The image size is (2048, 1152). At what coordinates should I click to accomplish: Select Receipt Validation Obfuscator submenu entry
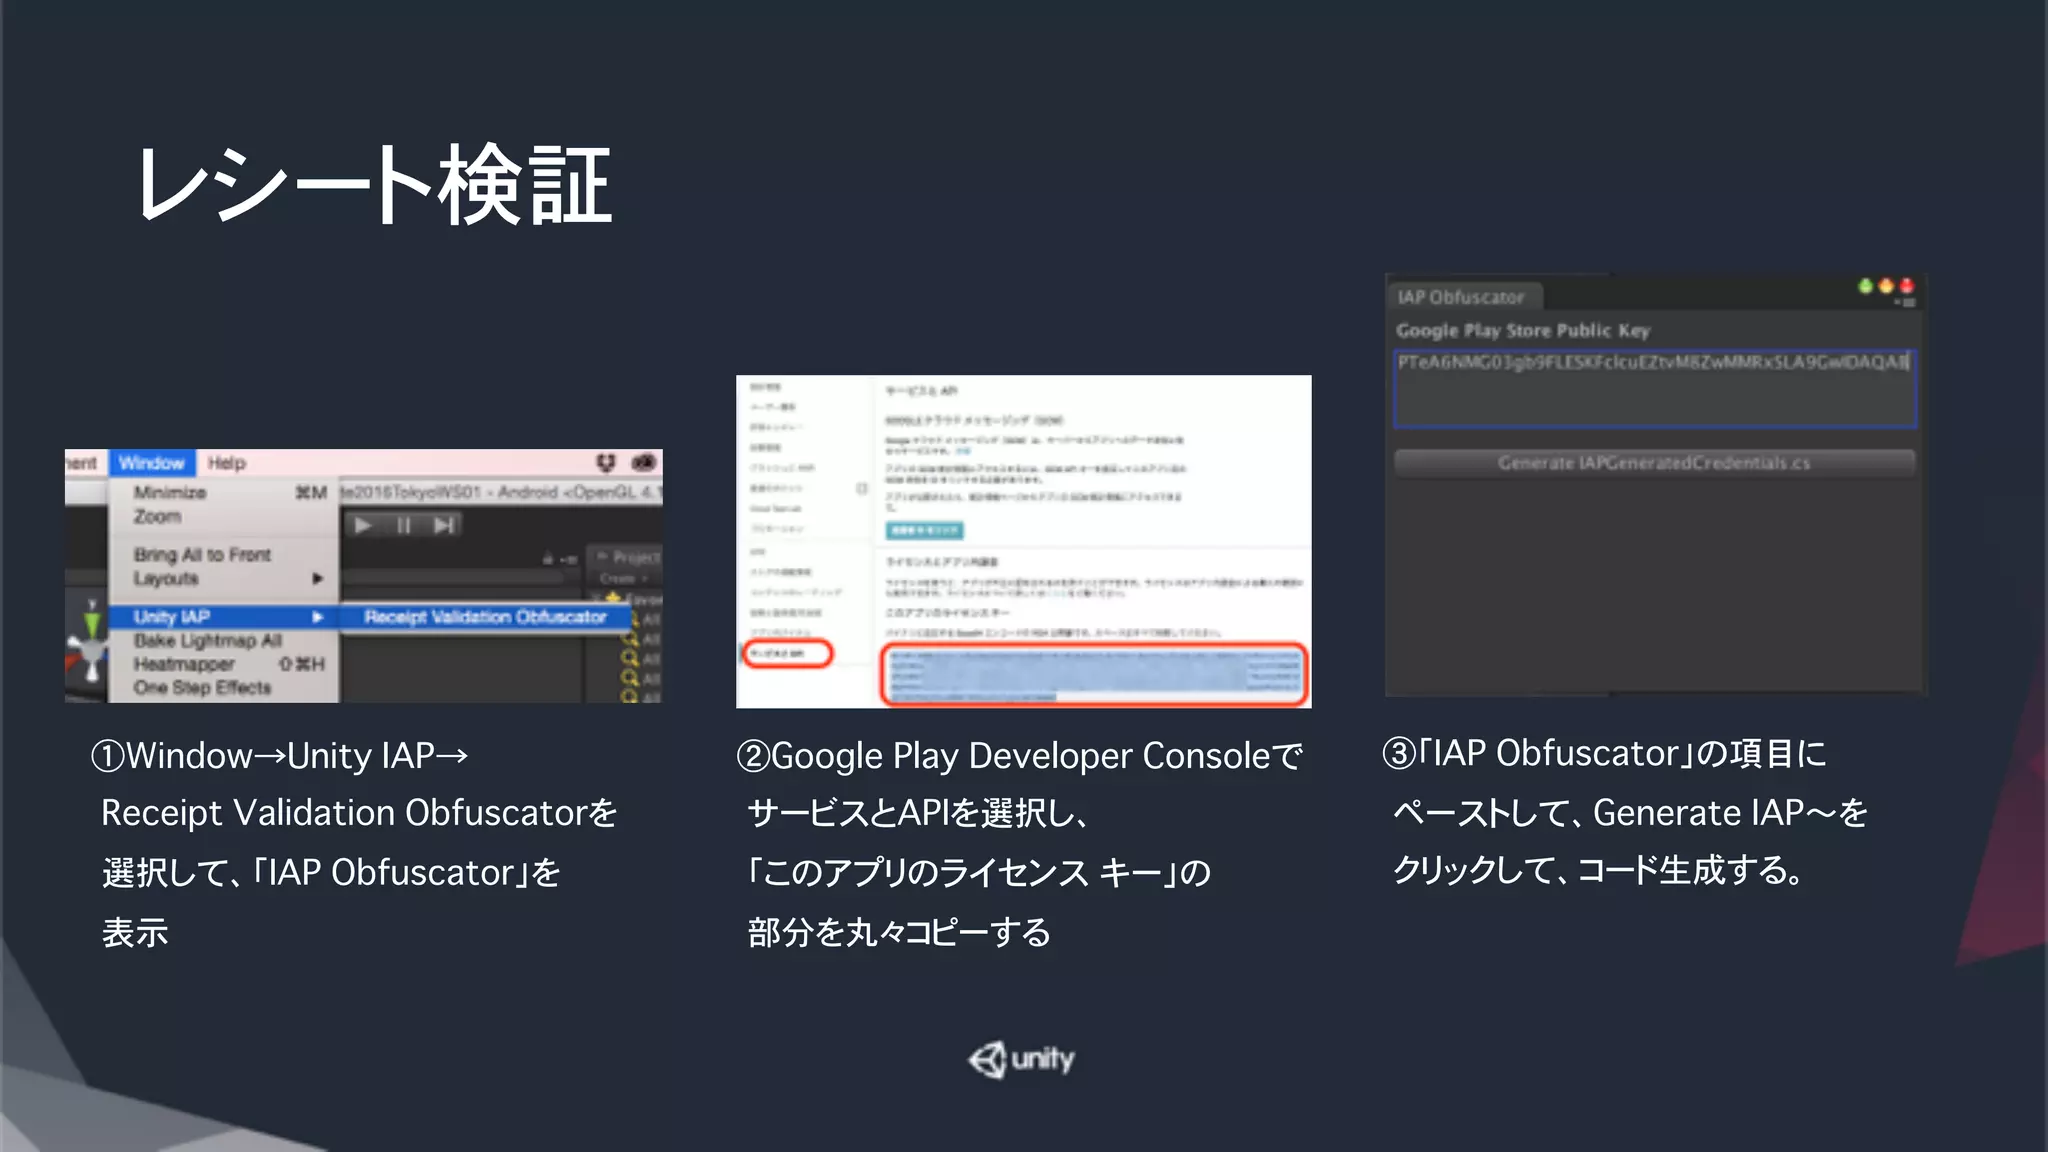(x=485, y=617)
